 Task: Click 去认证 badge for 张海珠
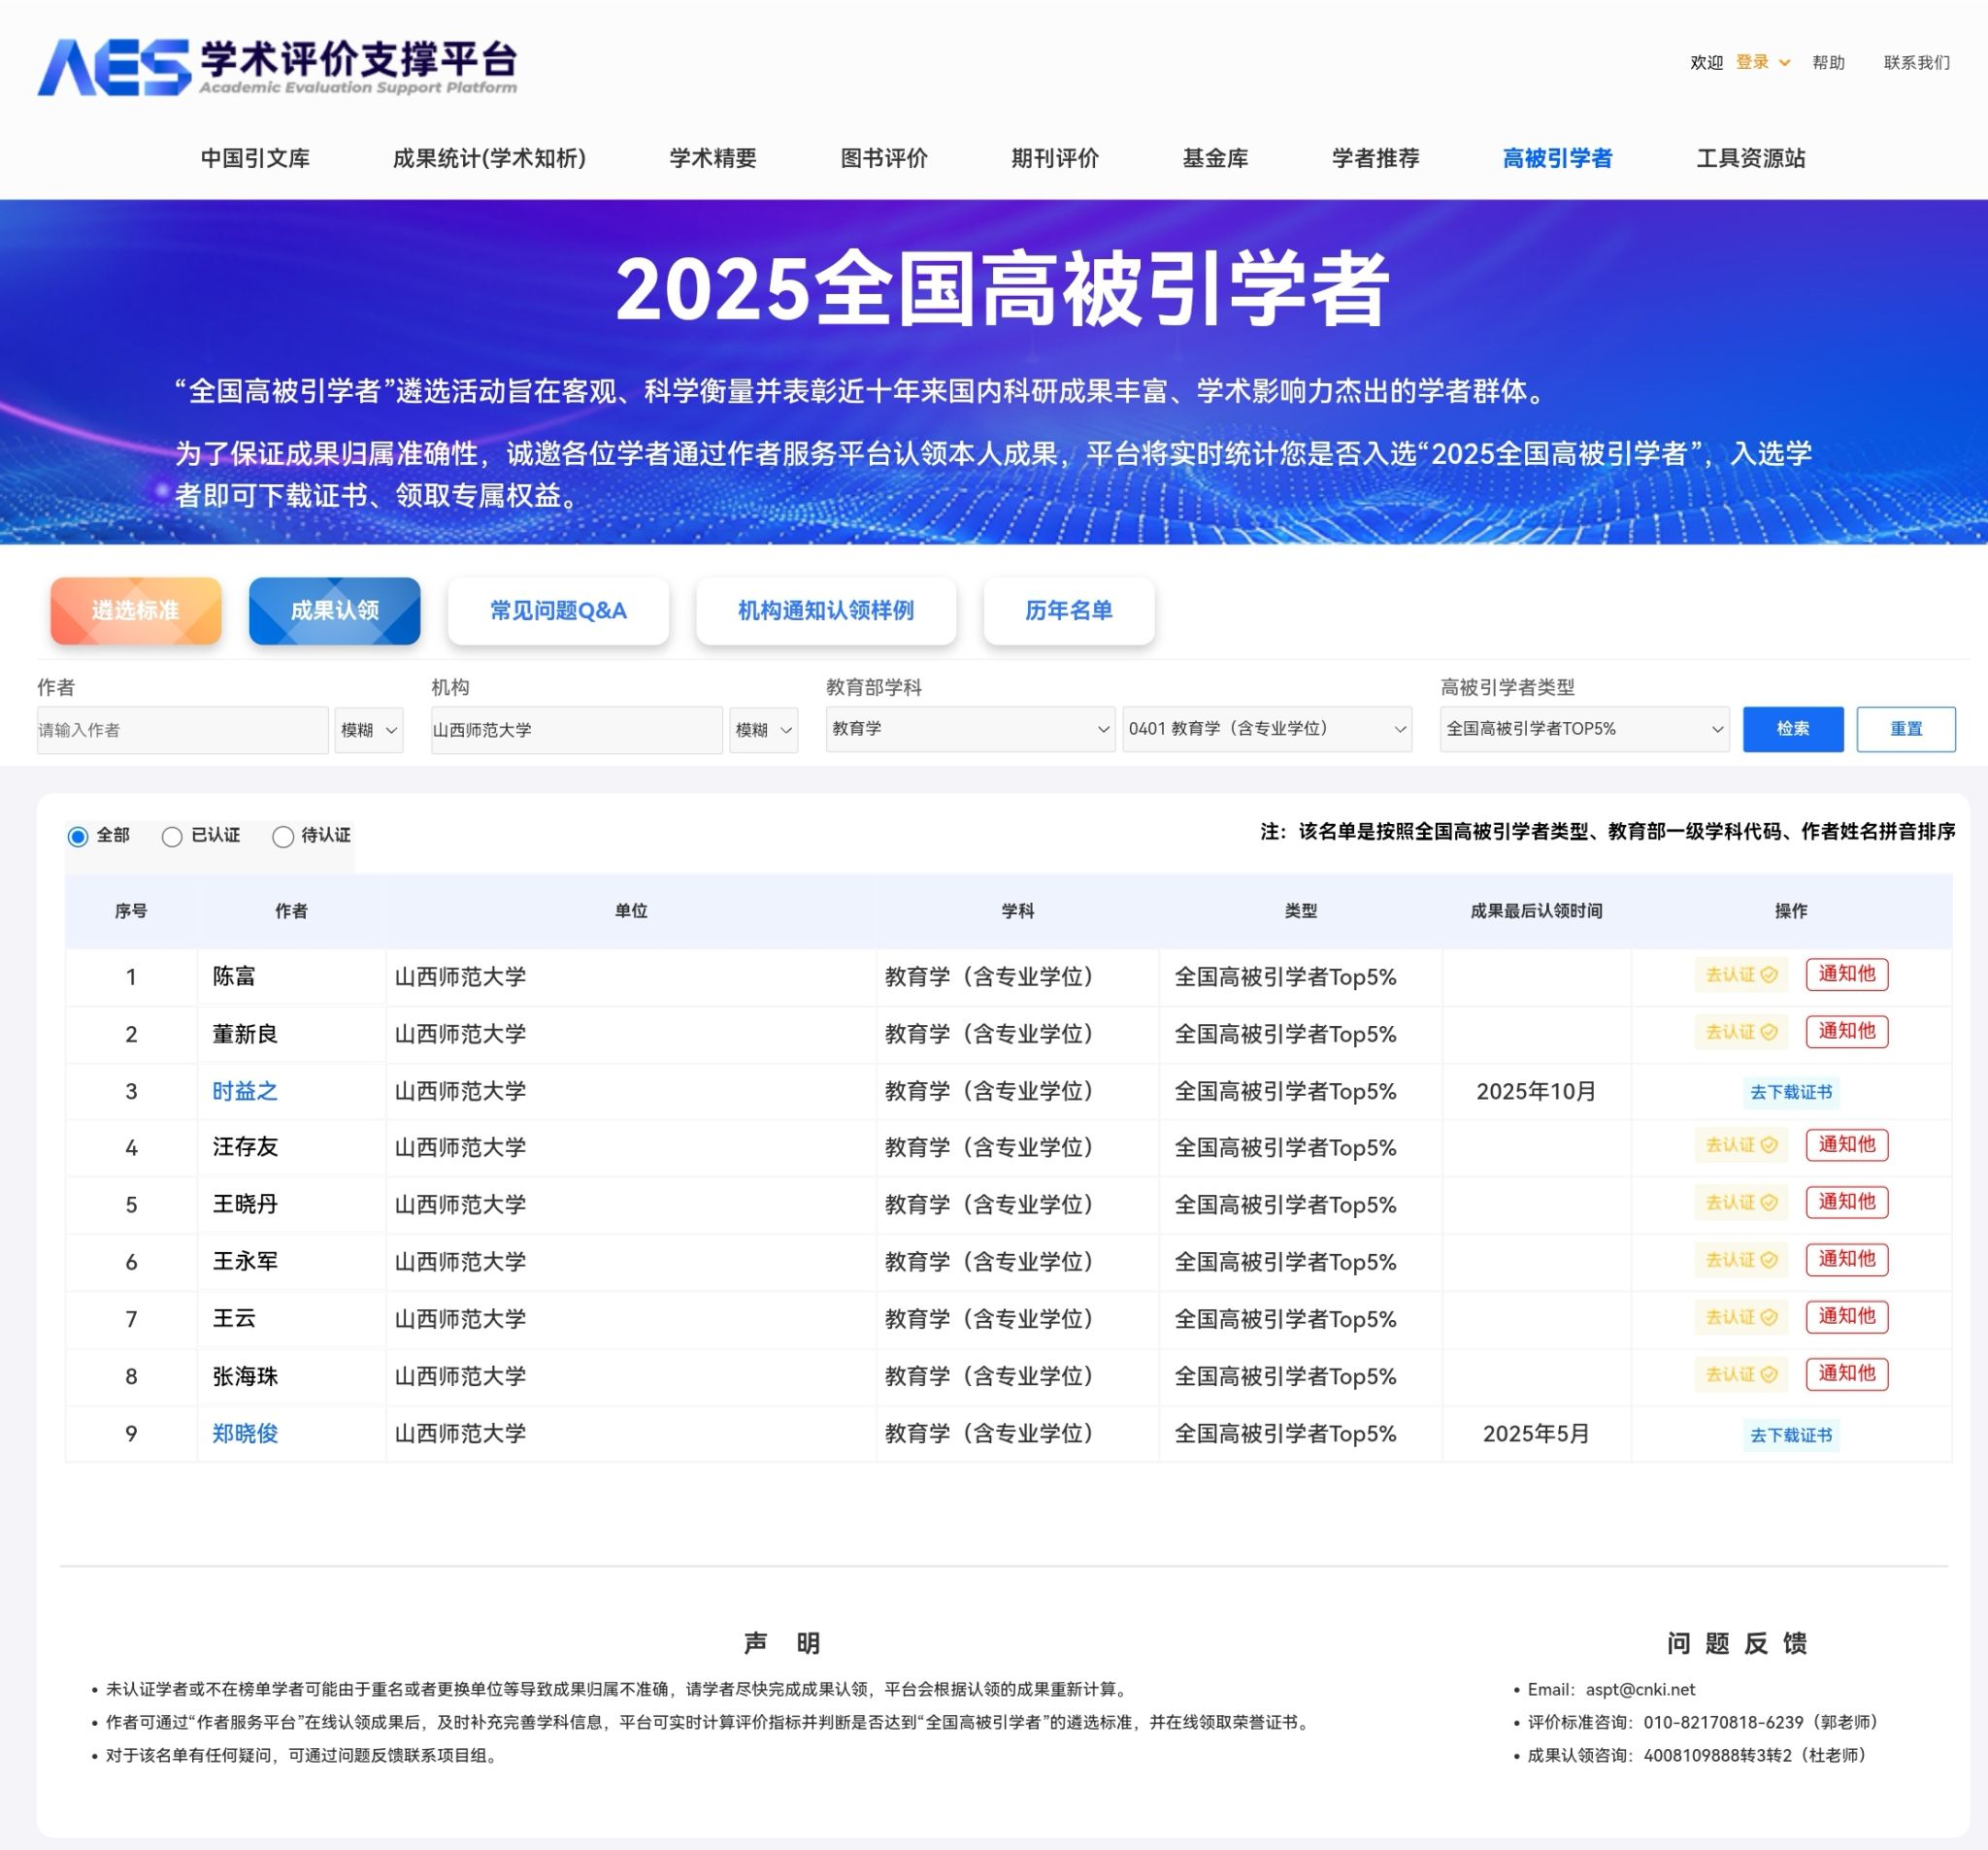(x=1740, y=1374)
